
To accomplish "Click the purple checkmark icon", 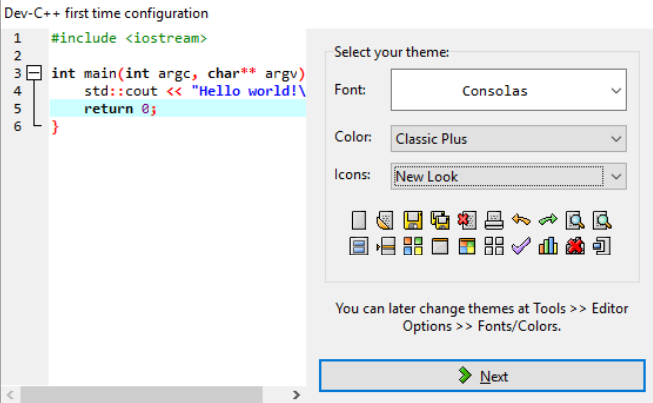I will coord(521,246).
